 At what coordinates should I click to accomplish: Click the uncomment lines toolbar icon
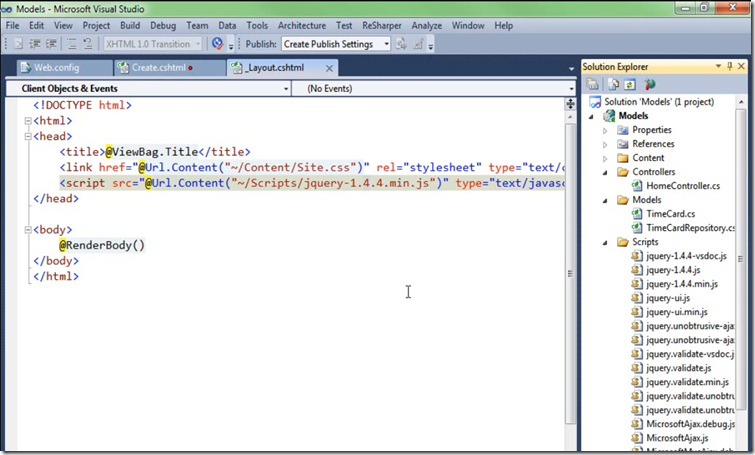88,44
